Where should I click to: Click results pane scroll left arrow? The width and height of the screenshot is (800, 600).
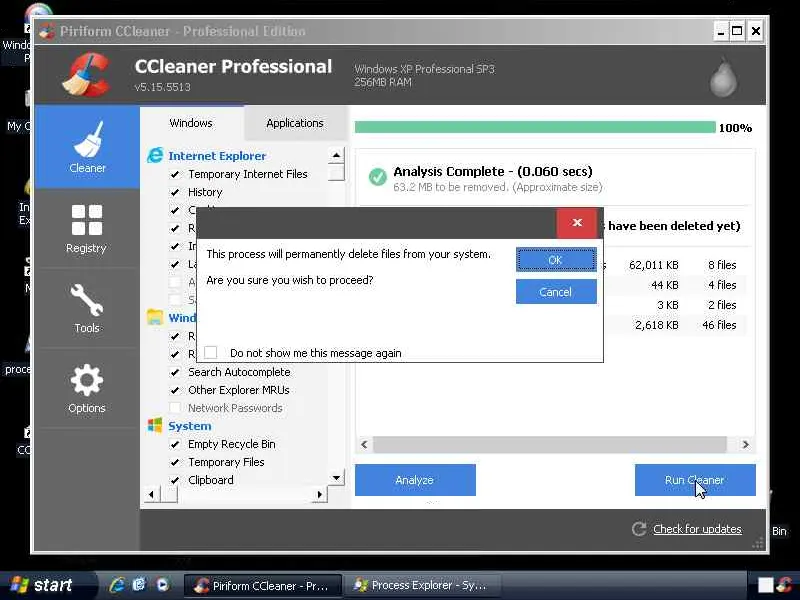[x=364, y=444]
